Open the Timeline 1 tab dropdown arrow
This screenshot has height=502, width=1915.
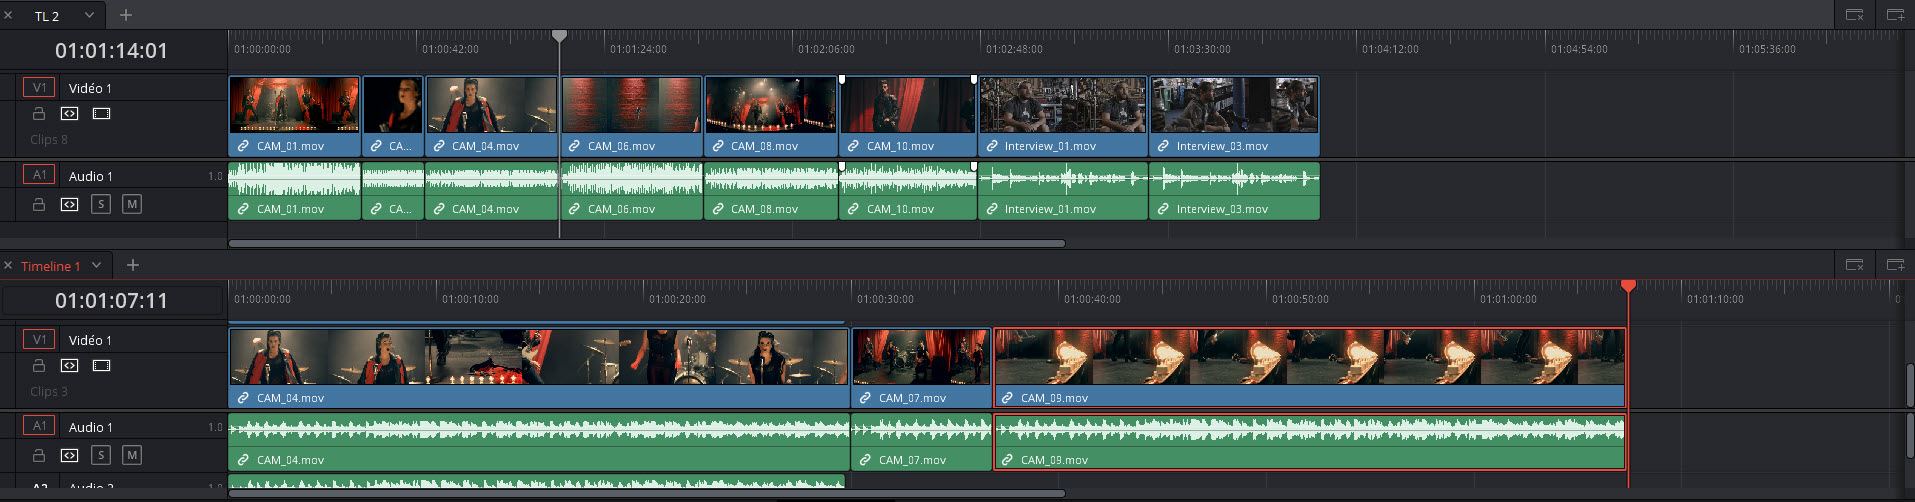point(97,266)
